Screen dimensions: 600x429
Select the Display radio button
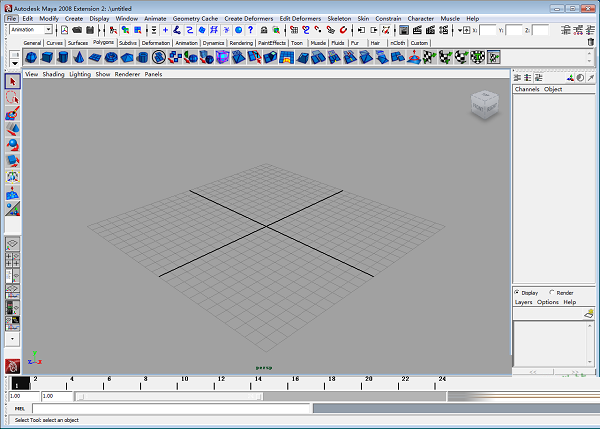coord(516,292)
